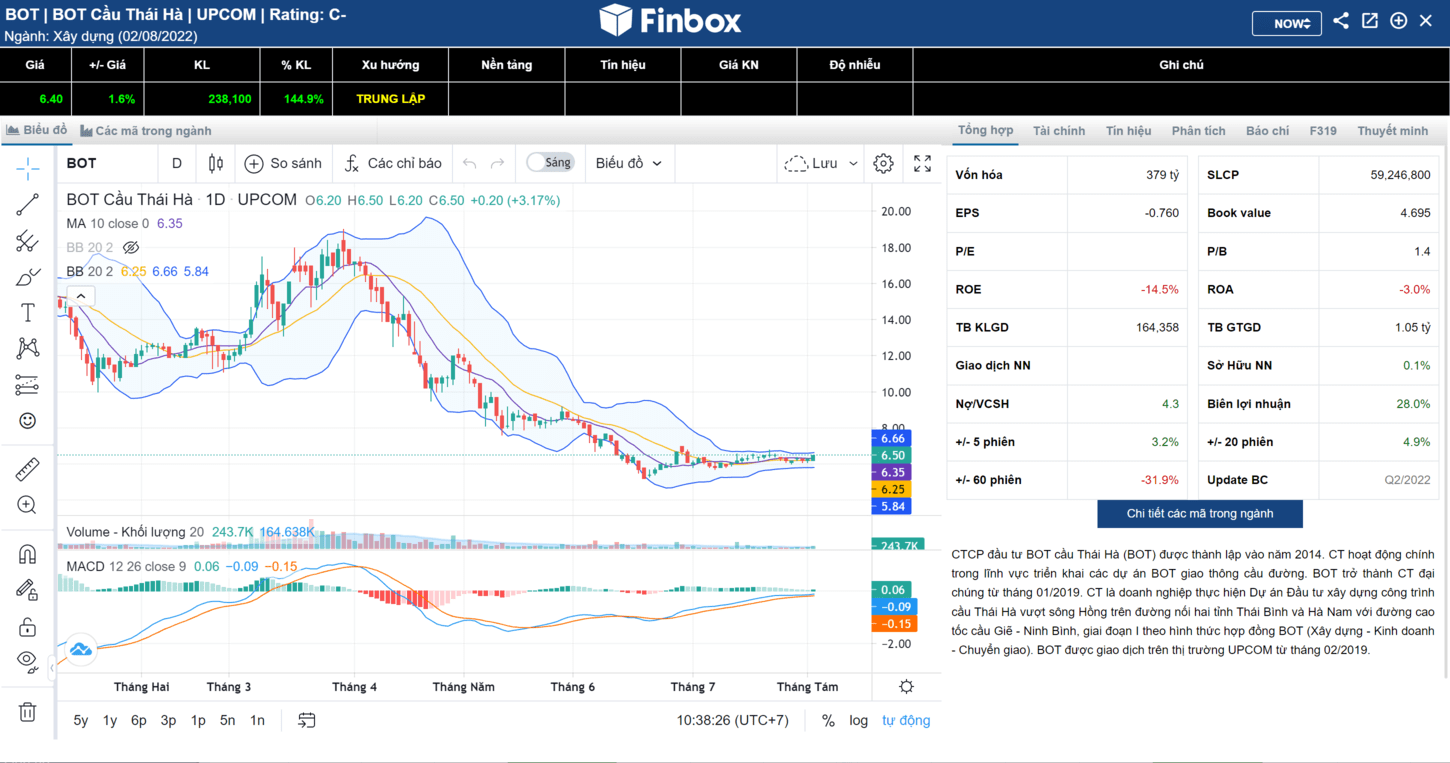The width and height of the screenshot is (1450, 763).
Task: Lock all drawing tools
Action: pyautogui.click(x=27, y=627)
